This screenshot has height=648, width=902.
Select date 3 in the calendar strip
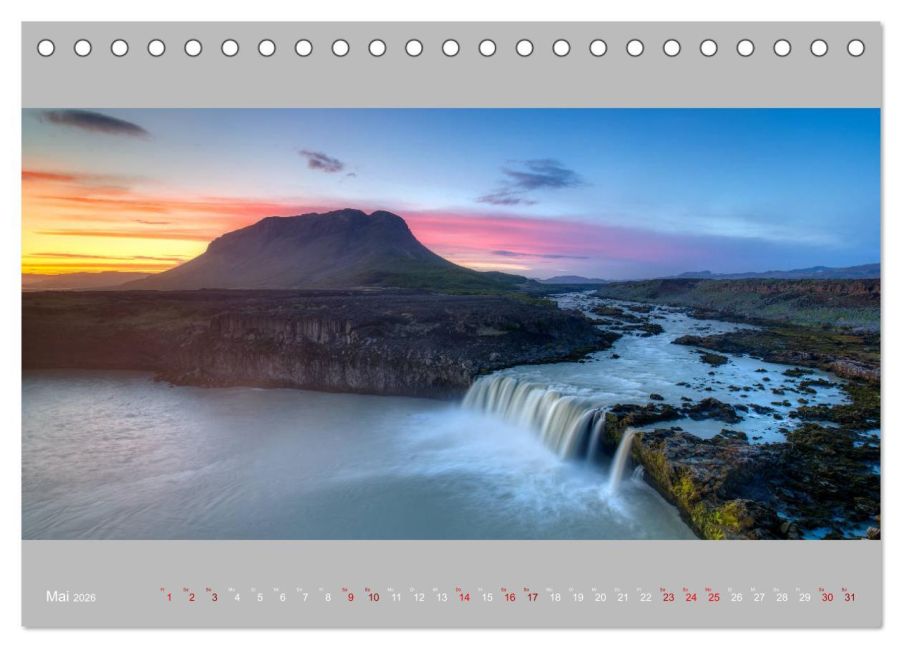click(215, 597)
